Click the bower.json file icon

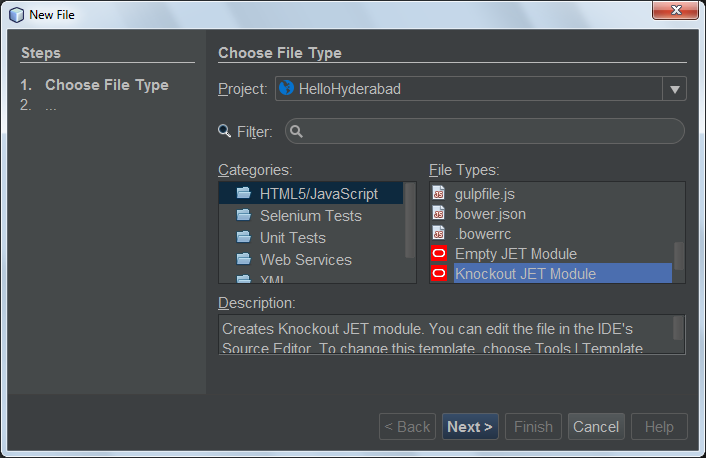coord(438,214)
